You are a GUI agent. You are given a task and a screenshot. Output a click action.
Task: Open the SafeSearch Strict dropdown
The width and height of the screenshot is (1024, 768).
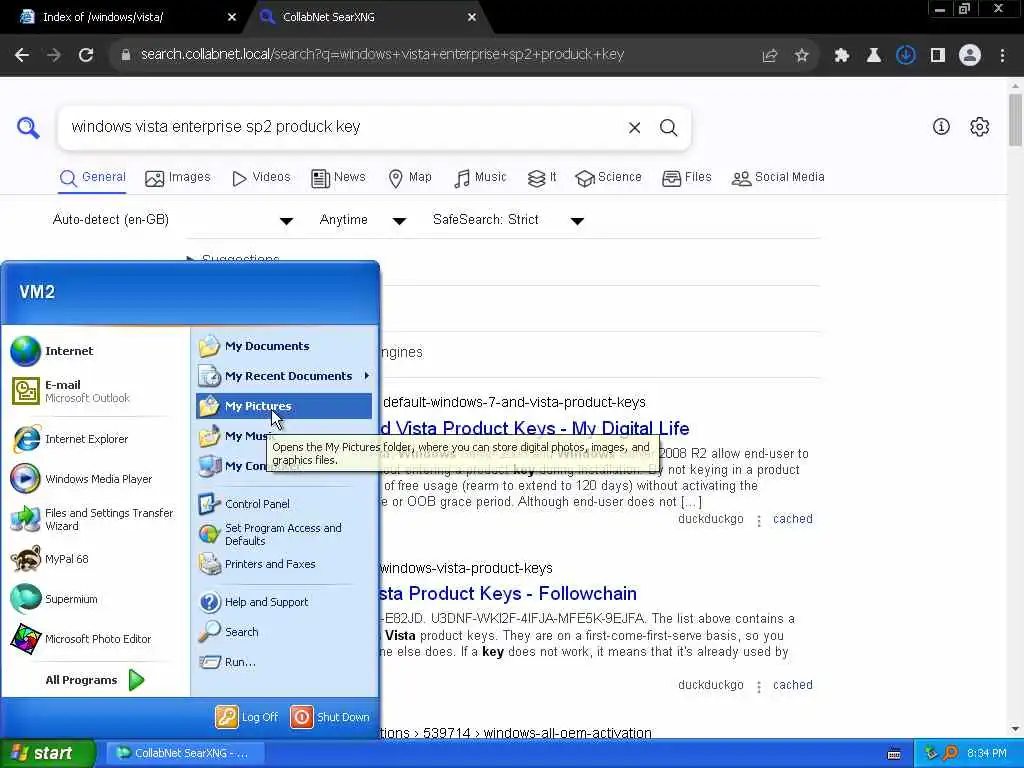(508, 220)
